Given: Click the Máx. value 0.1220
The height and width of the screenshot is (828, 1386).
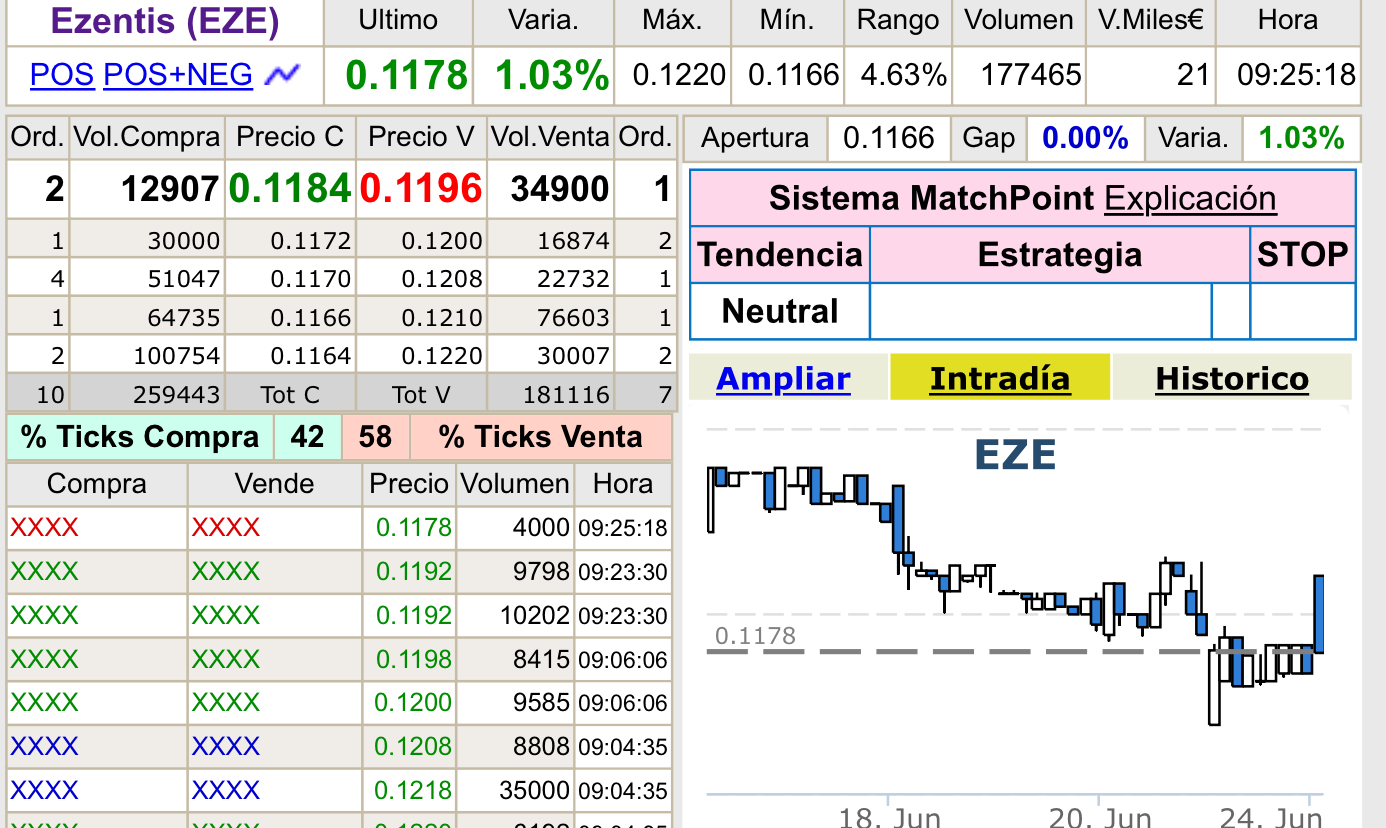Looking at the screenshot, I should coord(679,74).
